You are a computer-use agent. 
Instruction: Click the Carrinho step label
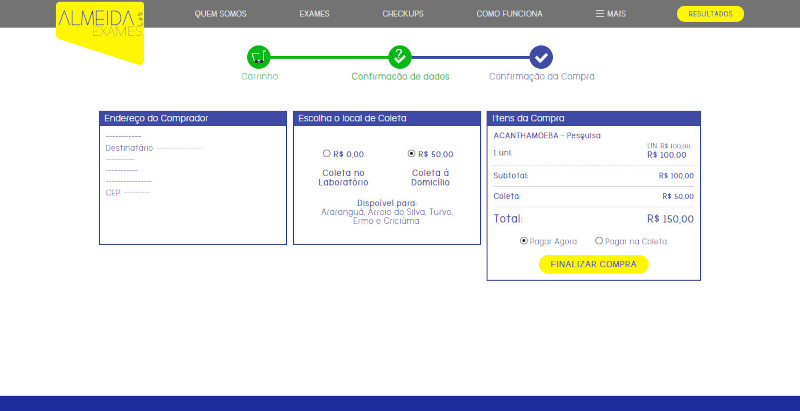click(259, 76)
